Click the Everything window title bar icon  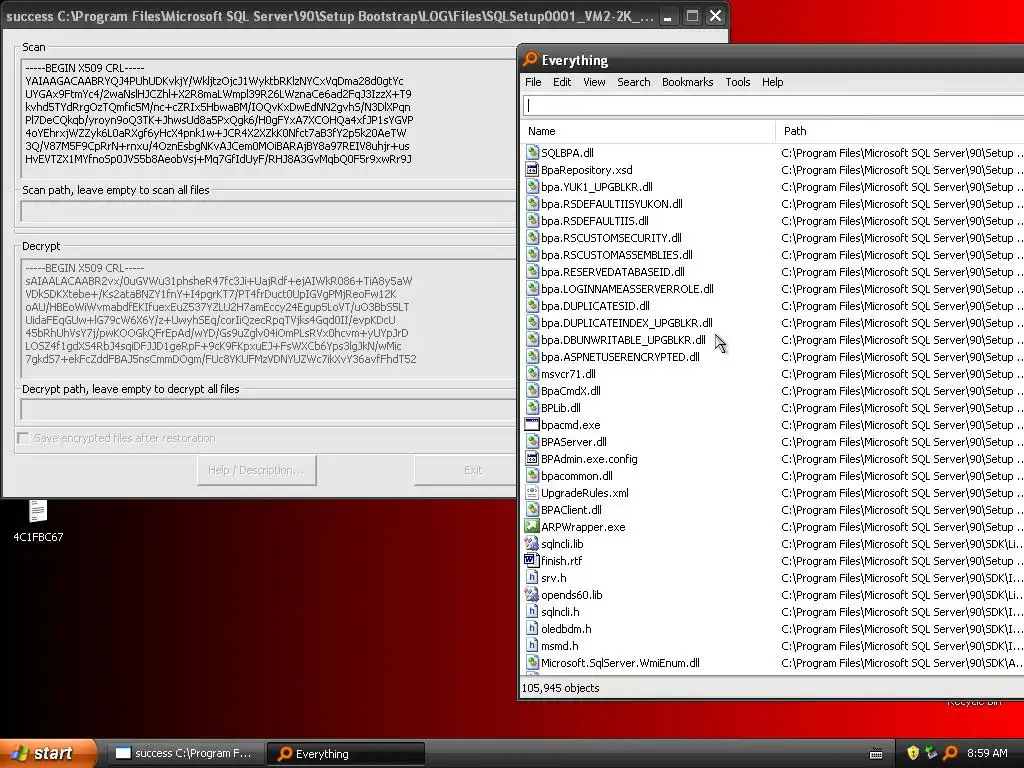tap(530, 59)
